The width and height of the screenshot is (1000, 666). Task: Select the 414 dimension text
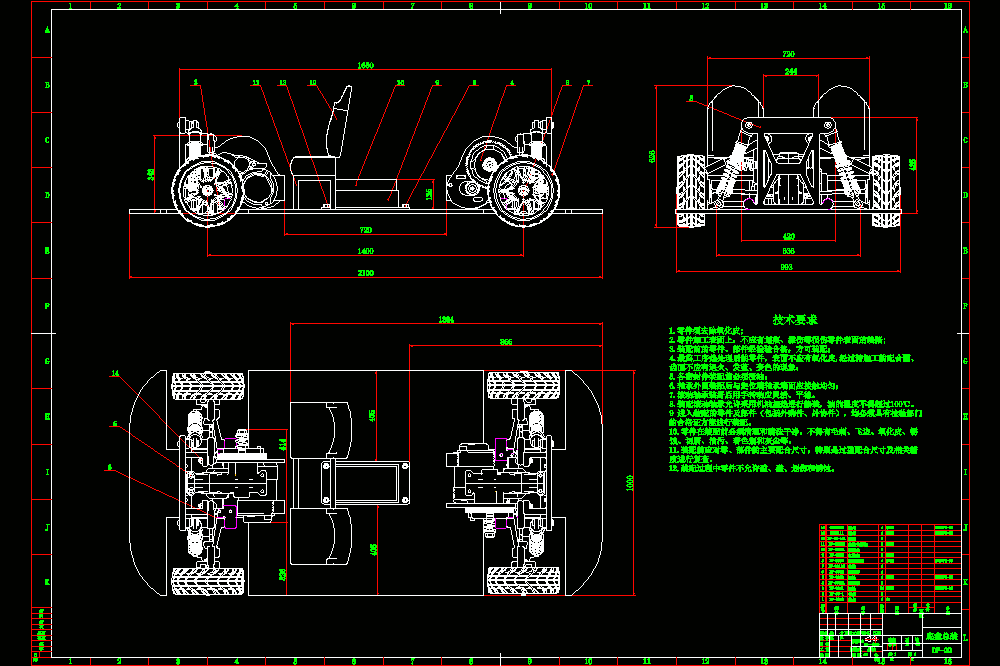click(283, 444)
